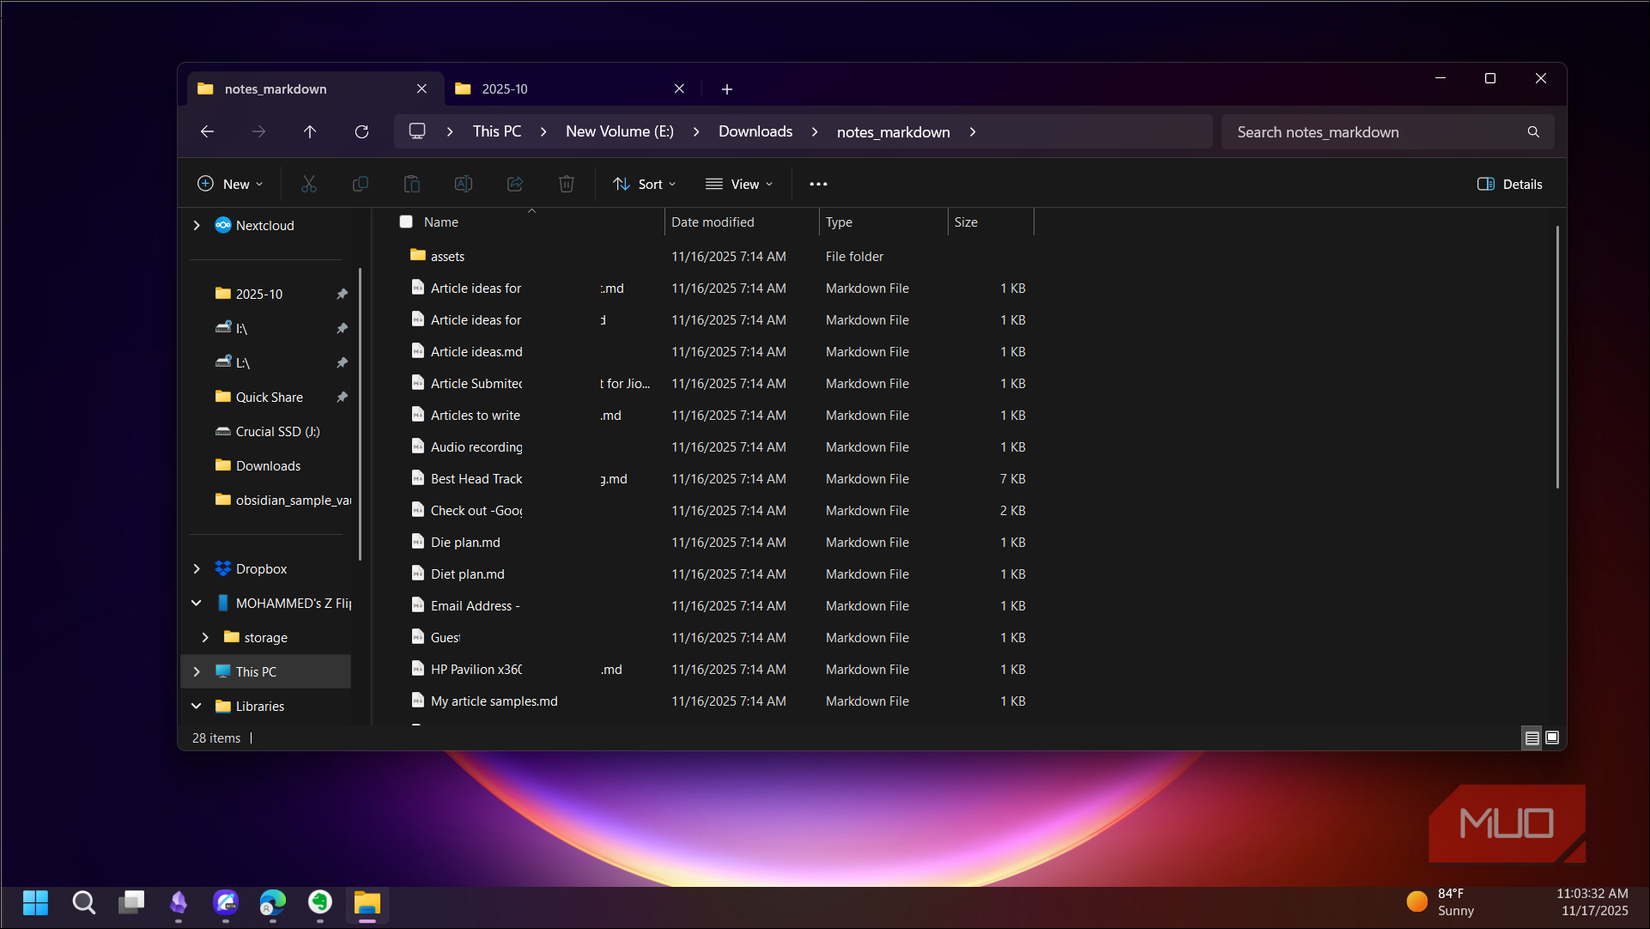The image size is (1650, 929).
Task: Toggle the select all items checkbox
Action: [406, 222]
